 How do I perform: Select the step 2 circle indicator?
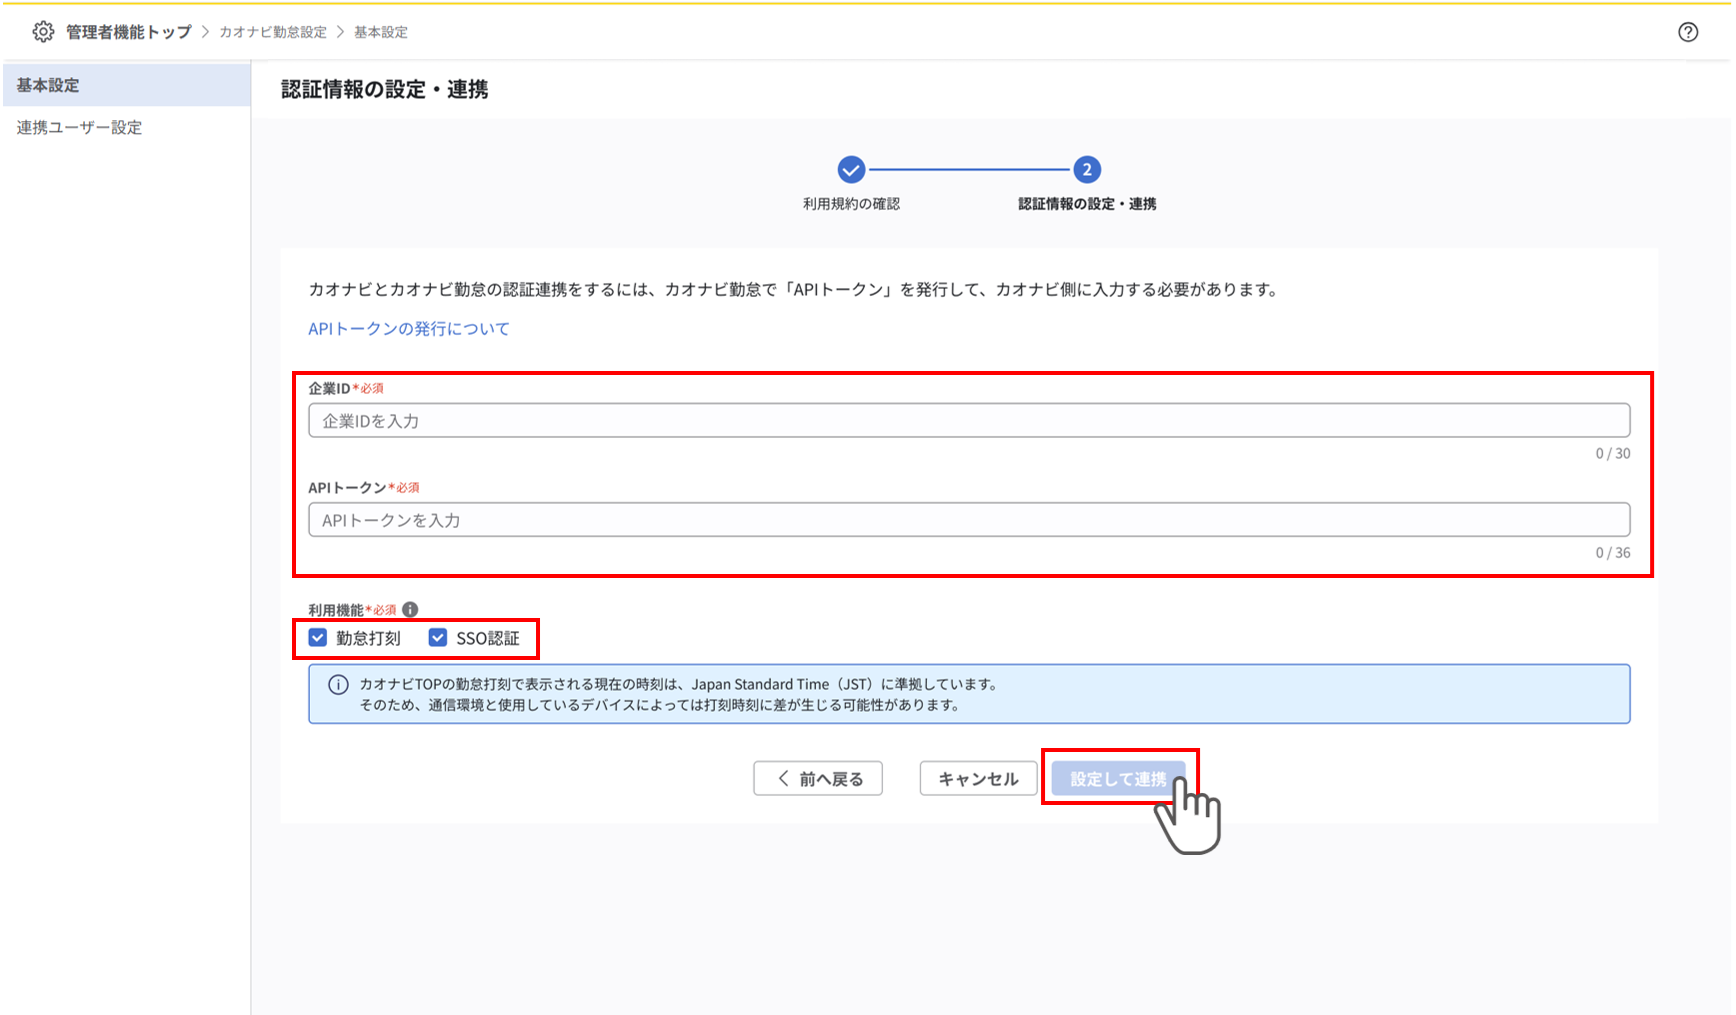point(1089,170)
